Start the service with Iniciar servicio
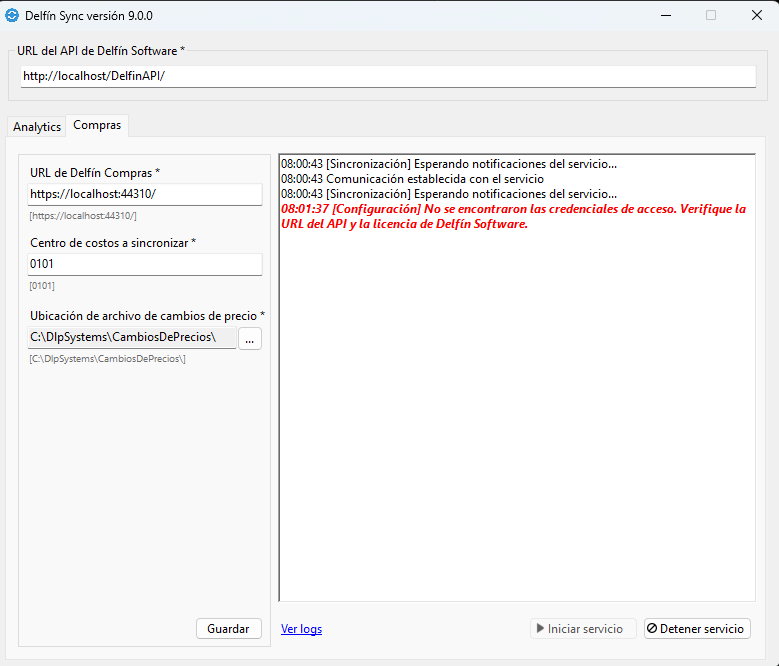The height and width of the screenshot is (666, 779). click(x=583, y=629)
